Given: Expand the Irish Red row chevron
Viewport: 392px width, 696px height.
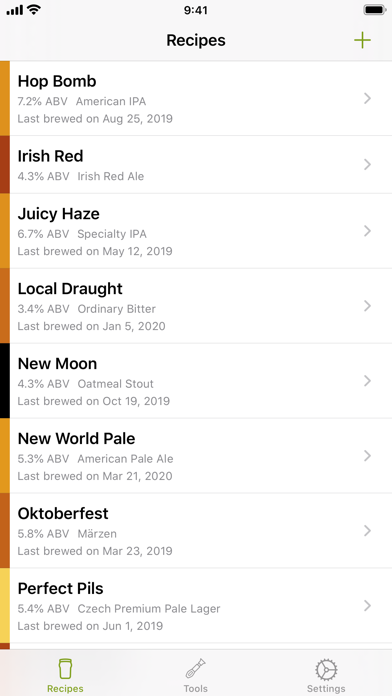Looking at the screenshot, I should 367,165.
